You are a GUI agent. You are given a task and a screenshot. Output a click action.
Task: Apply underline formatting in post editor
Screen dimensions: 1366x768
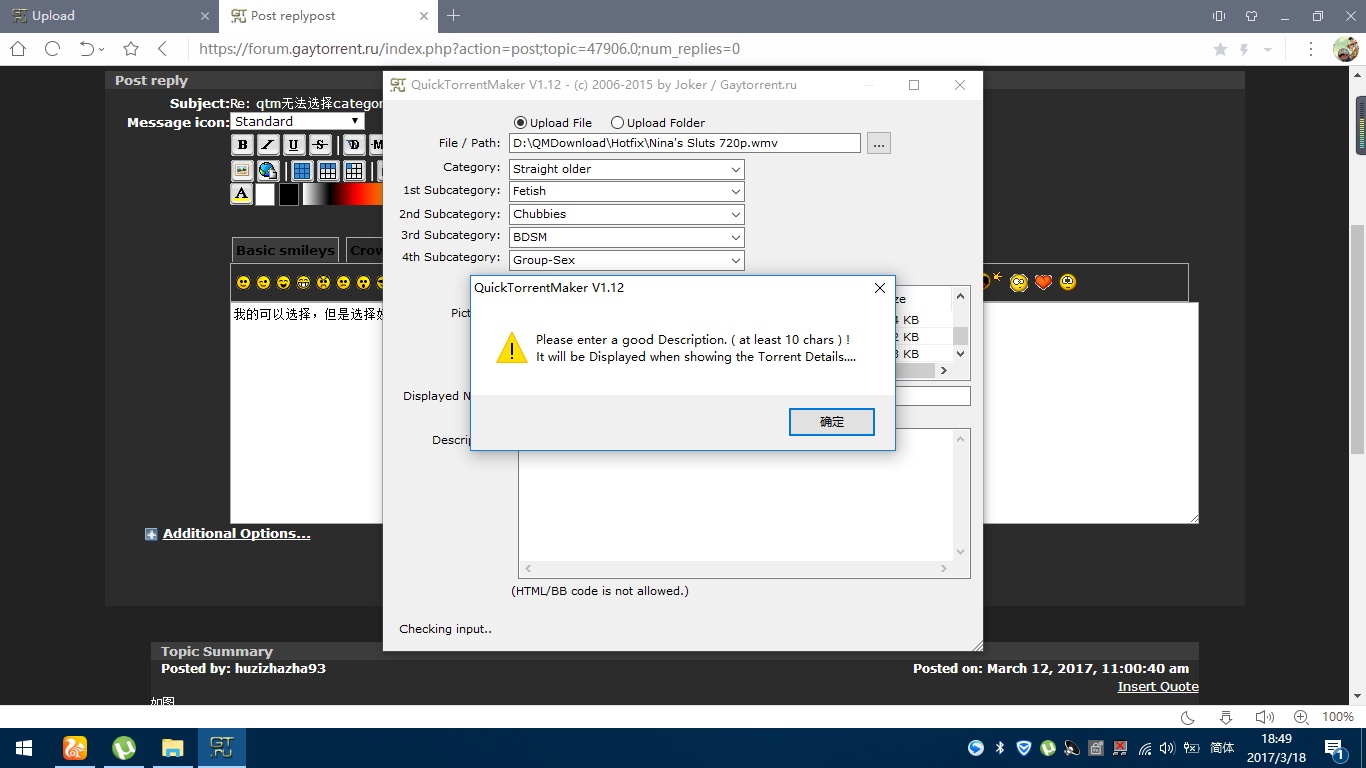click(294, 145)
